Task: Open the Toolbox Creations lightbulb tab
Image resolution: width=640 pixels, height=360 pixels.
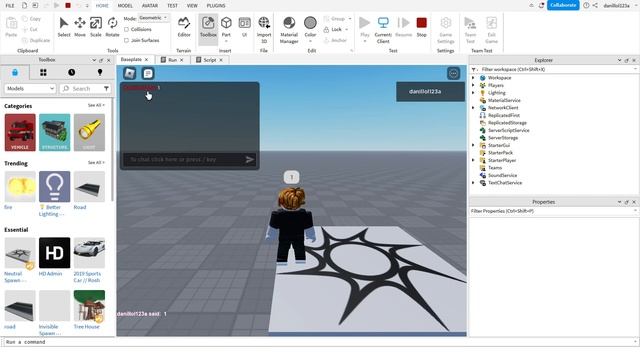Action: 100,72
